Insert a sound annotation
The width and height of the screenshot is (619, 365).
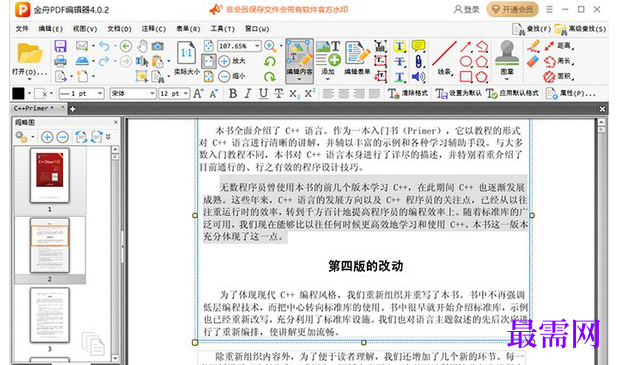[x=418, y=76]
